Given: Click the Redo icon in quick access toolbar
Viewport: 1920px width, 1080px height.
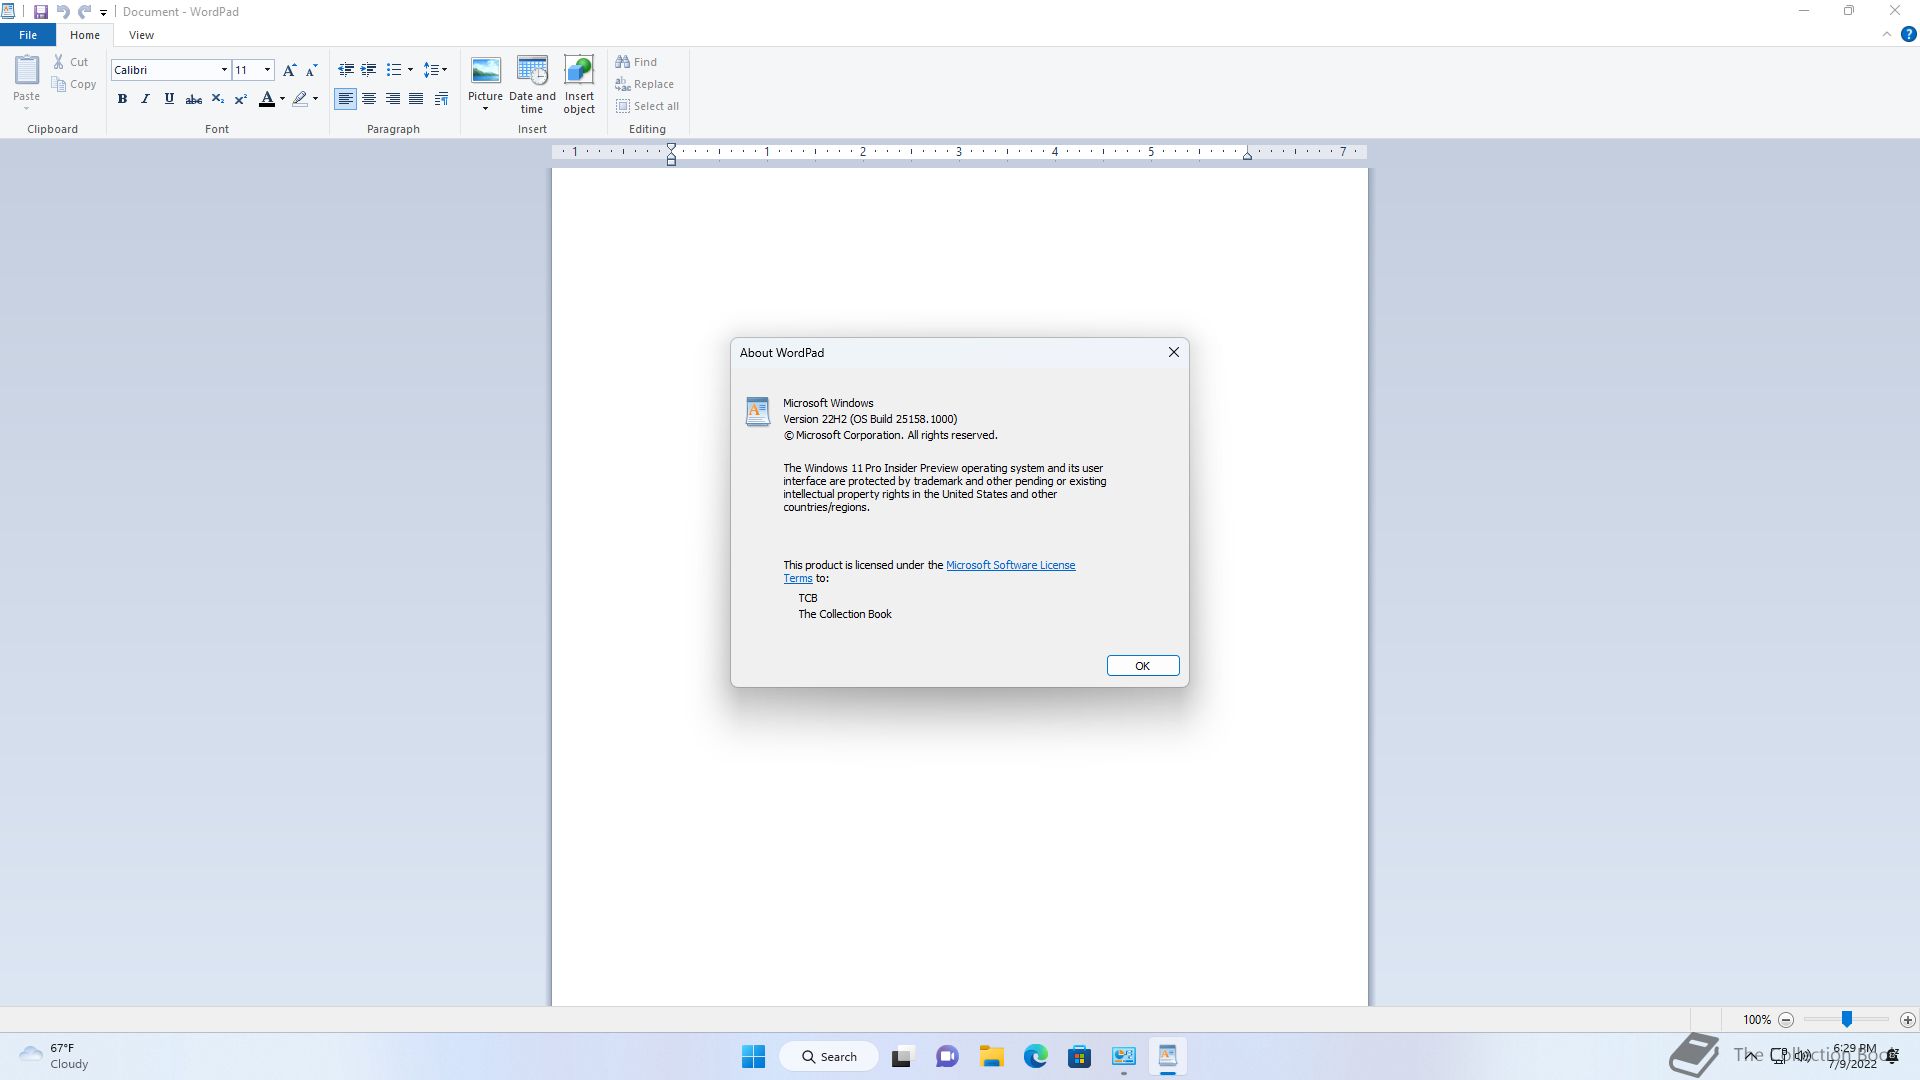Looking at the screenshot, I should click(85, 12).
